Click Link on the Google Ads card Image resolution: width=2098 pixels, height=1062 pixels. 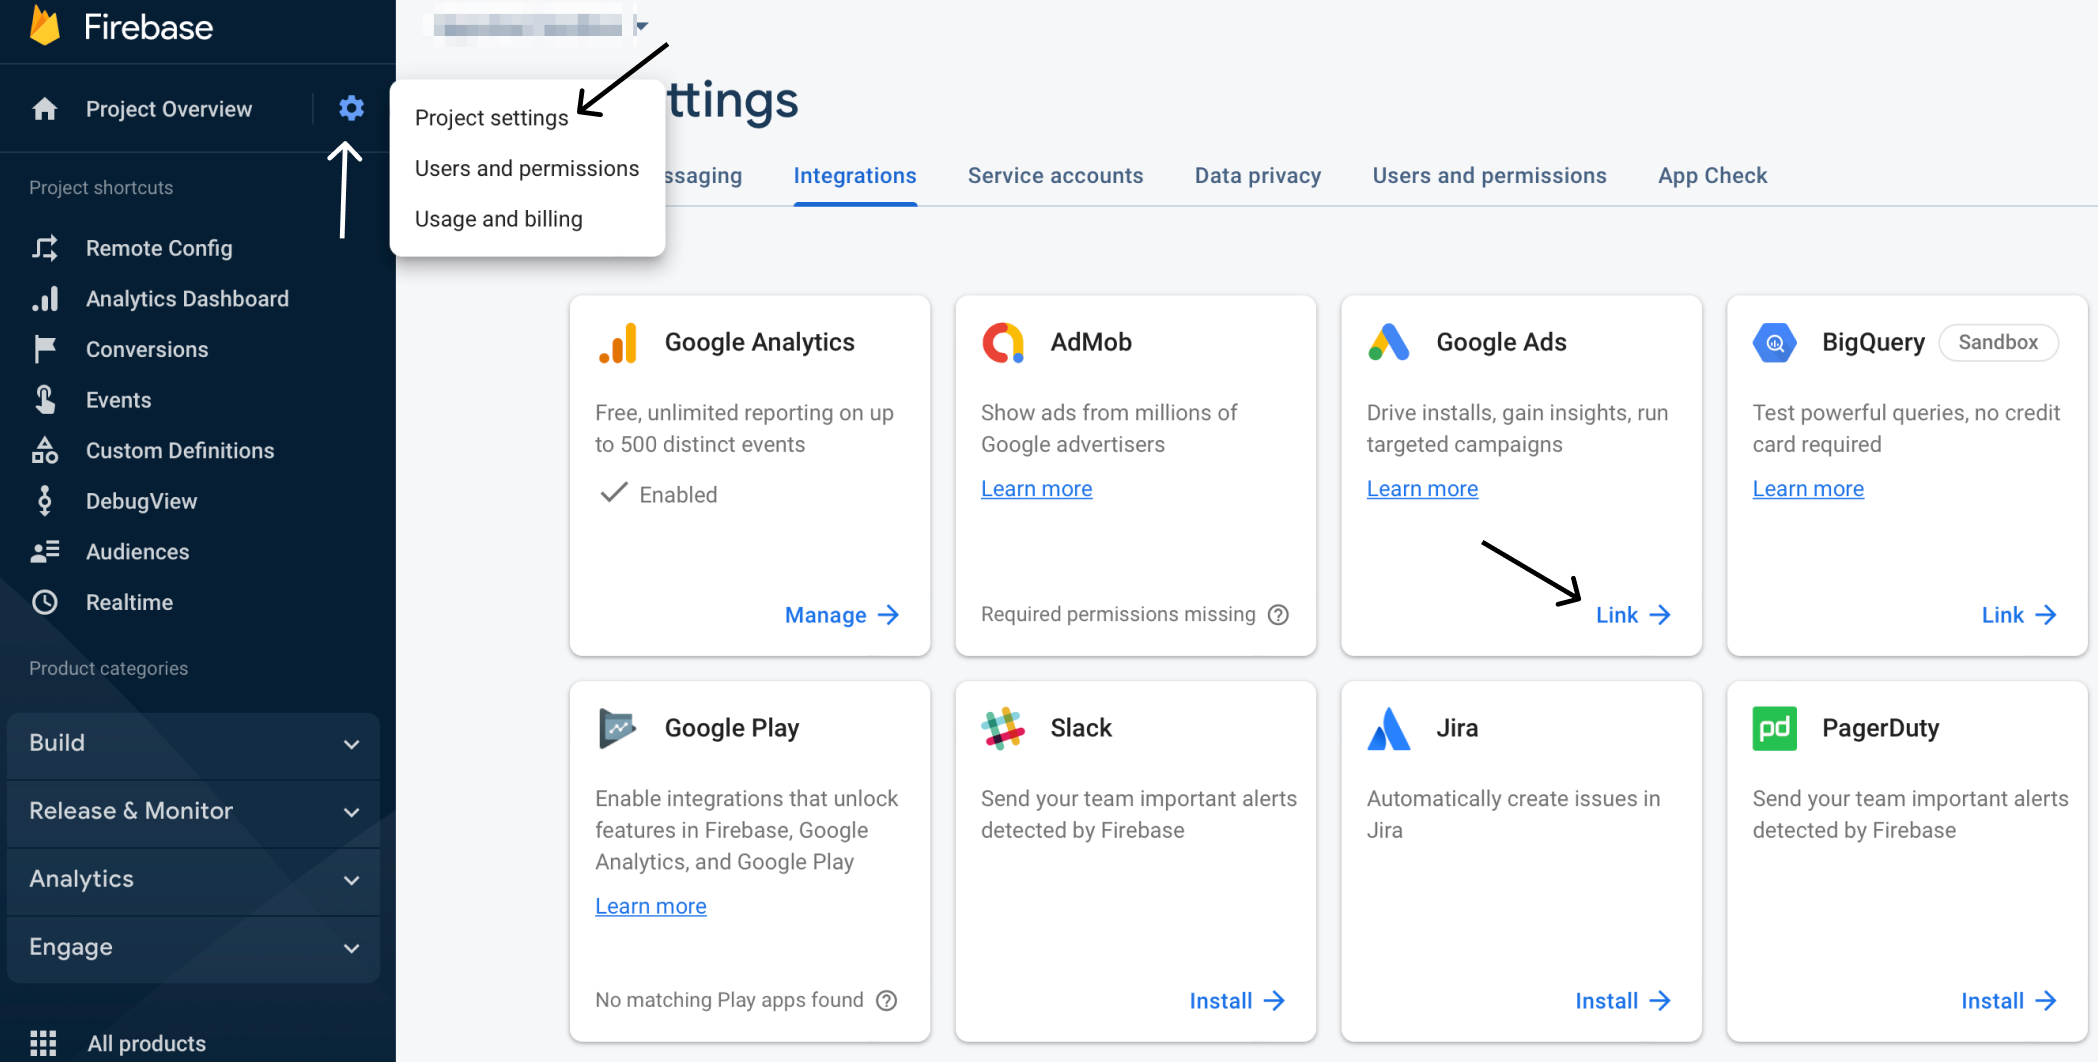pos(1632,615)
